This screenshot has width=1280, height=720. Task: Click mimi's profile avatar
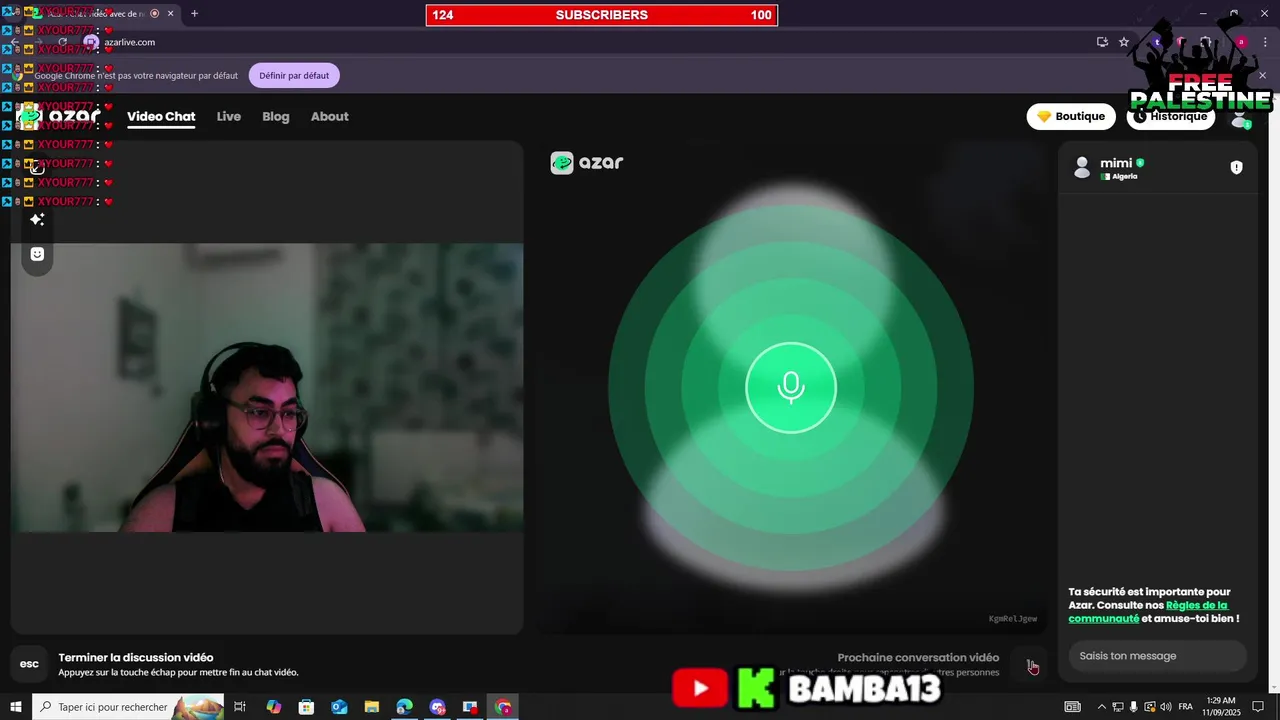(x=1081, y=168)
